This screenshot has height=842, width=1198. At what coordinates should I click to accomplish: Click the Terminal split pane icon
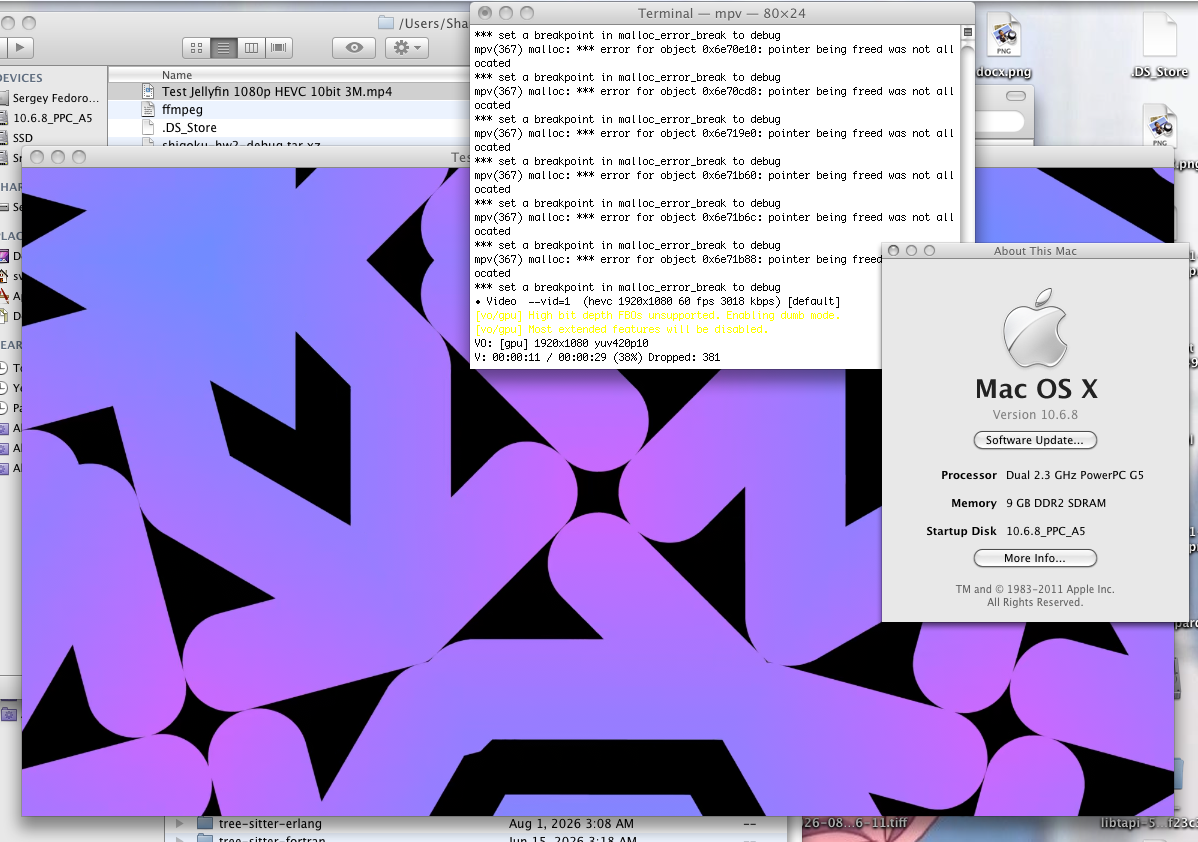(x=967, y=32)
